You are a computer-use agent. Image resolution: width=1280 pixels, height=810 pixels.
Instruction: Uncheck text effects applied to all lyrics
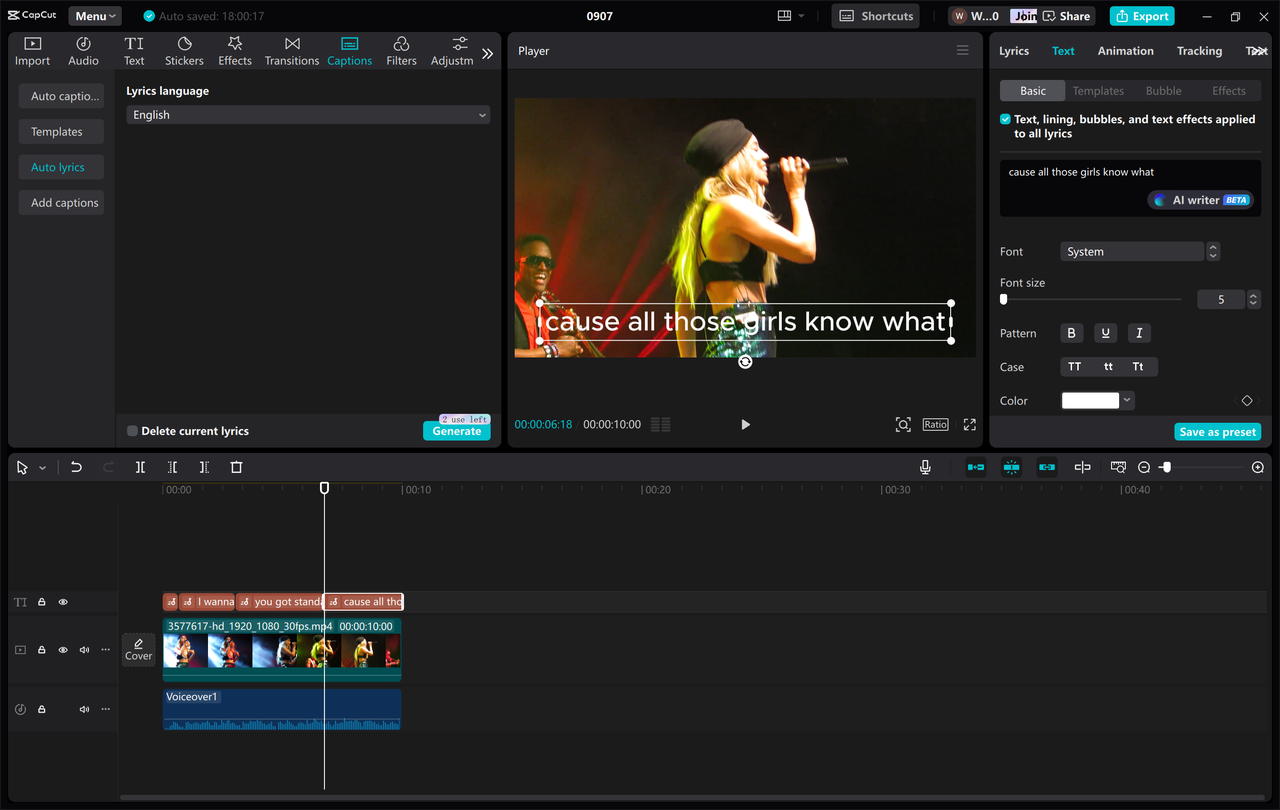pos(1005,119)
